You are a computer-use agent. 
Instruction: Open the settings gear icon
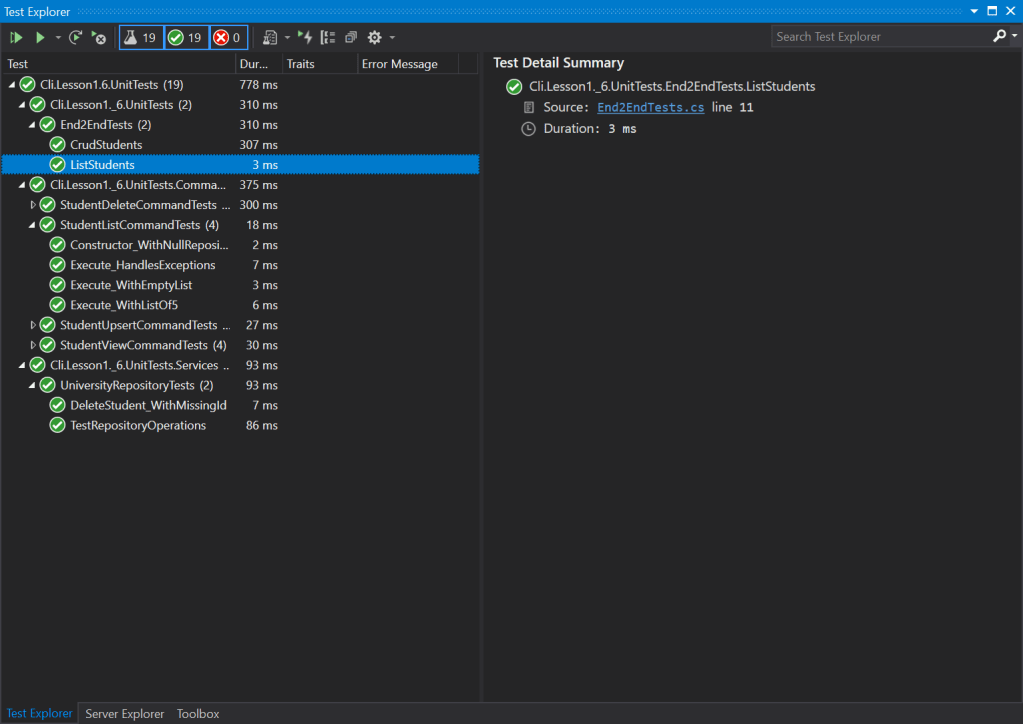374,37
